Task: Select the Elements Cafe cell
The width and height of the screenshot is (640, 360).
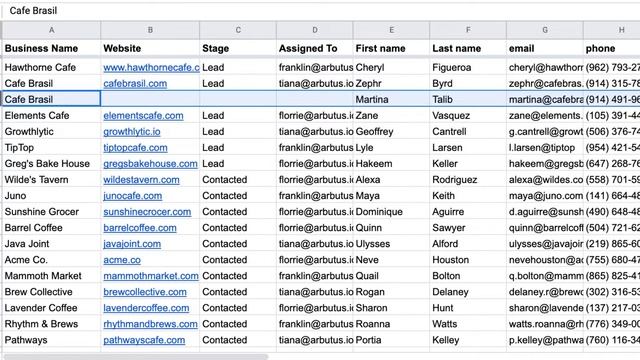Action: (51, 116)
